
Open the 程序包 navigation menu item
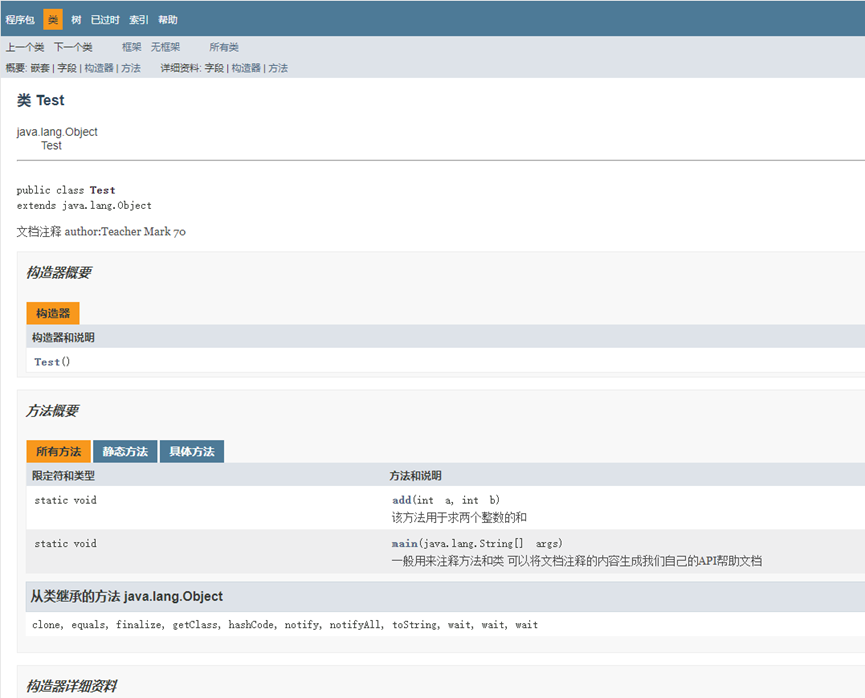click(20, 18)
